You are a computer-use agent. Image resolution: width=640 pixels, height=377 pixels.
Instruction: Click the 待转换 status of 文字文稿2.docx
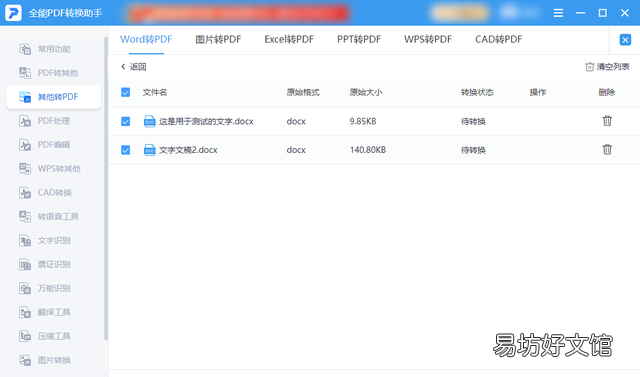pos(473,150)
